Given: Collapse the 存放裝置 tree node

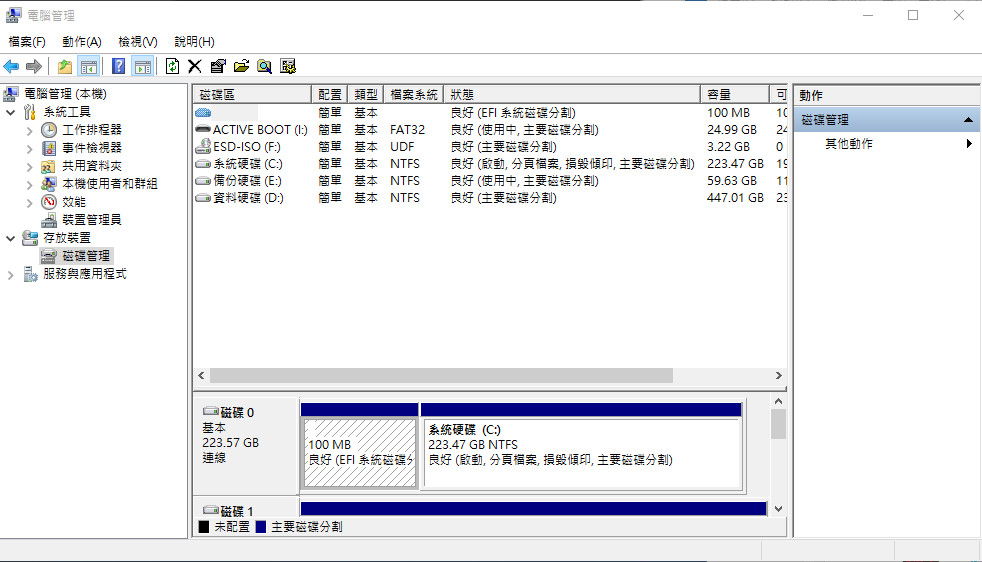Looking at the screenshot, I should point(11,238).
